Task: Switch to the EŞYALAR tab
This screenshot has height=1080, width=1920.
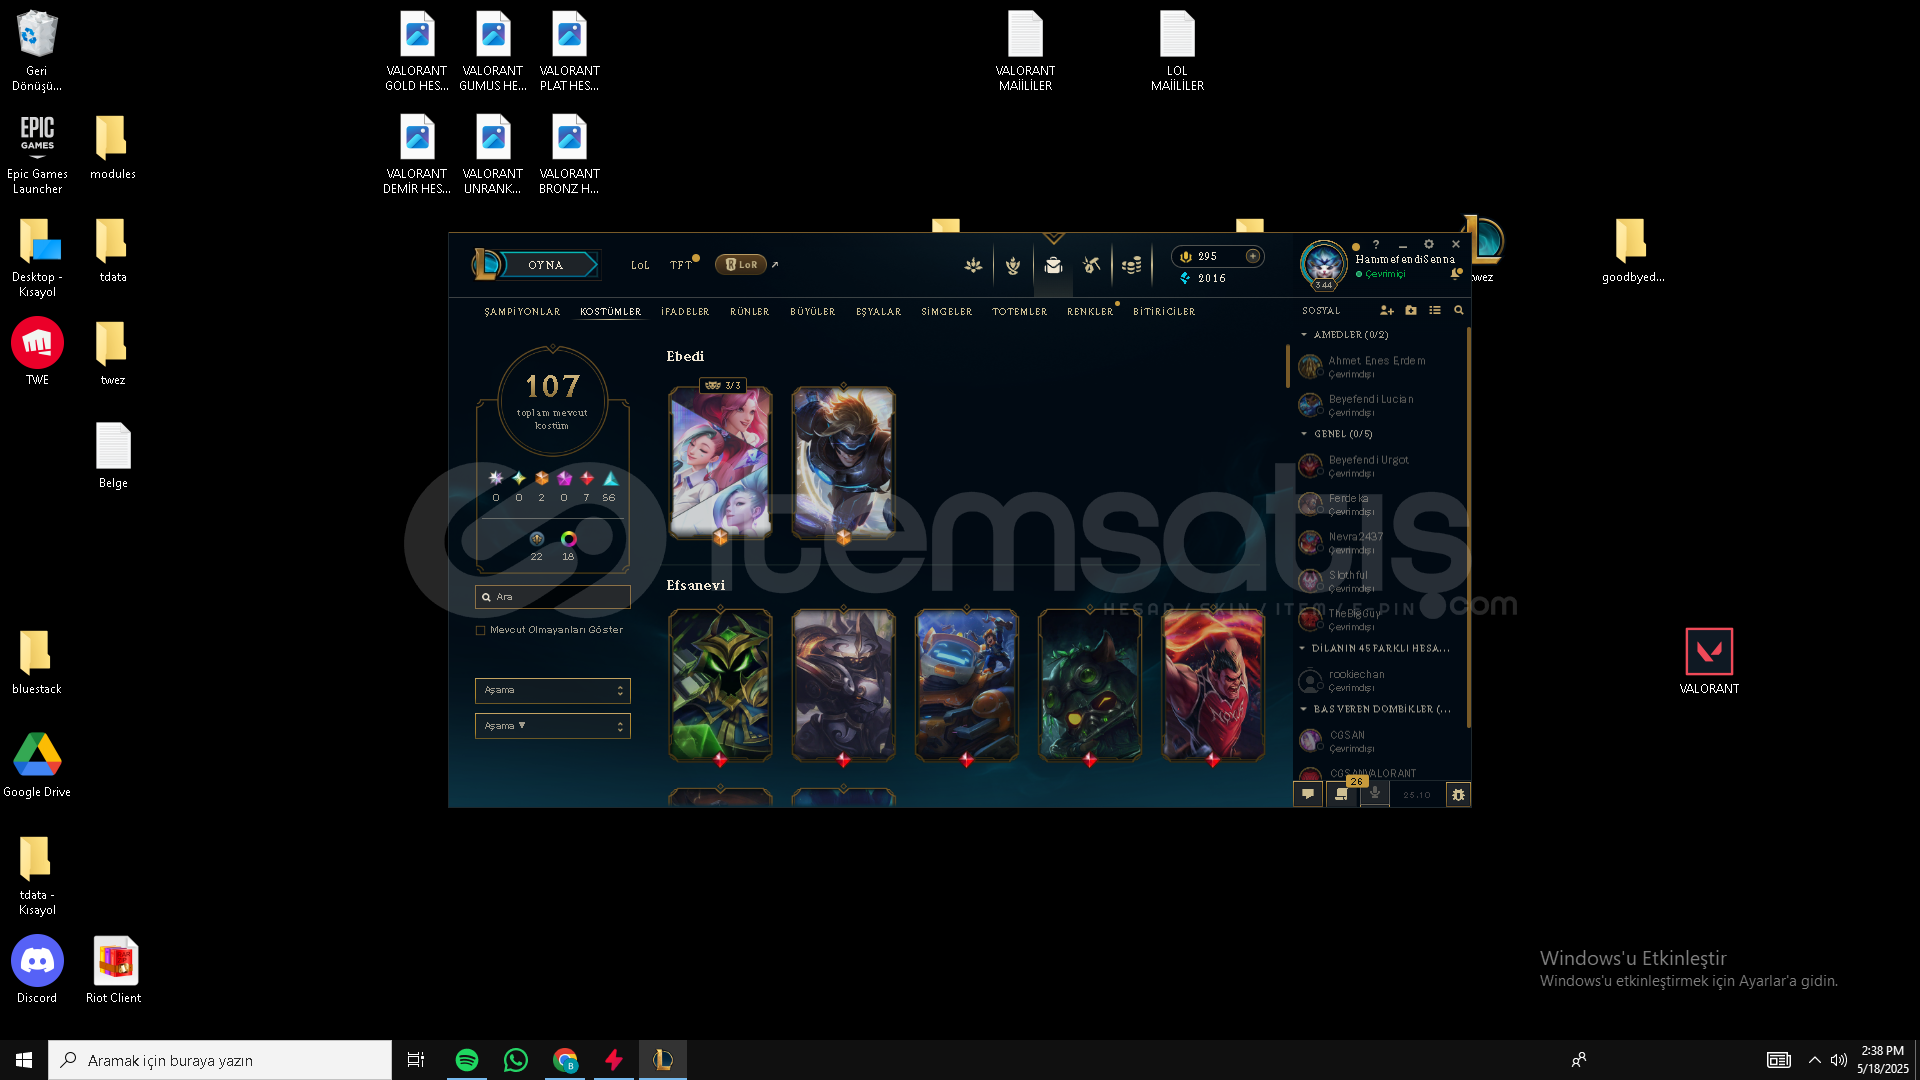Action: [878, 312]
